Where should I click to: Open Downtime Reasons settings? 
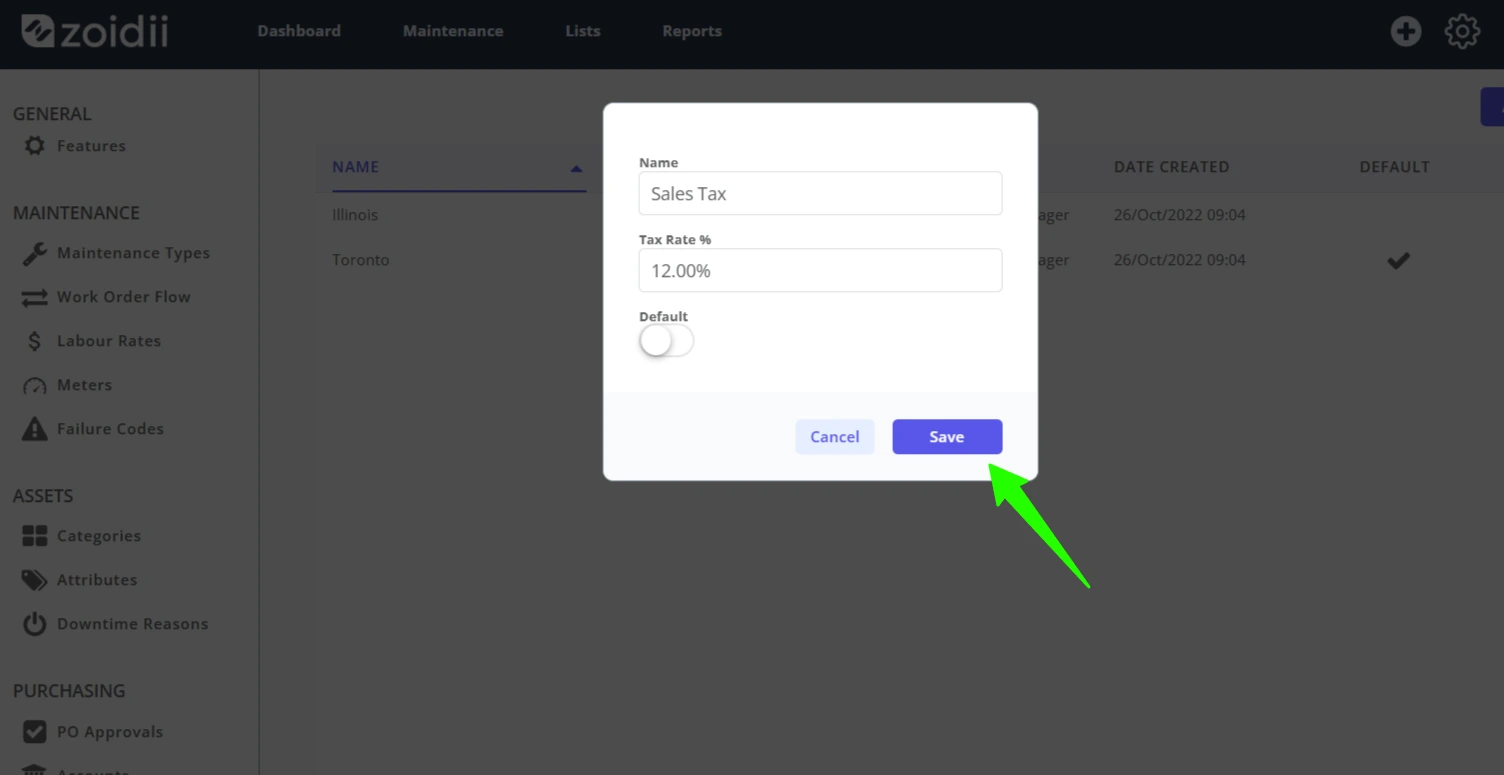(x=132, y=624)
